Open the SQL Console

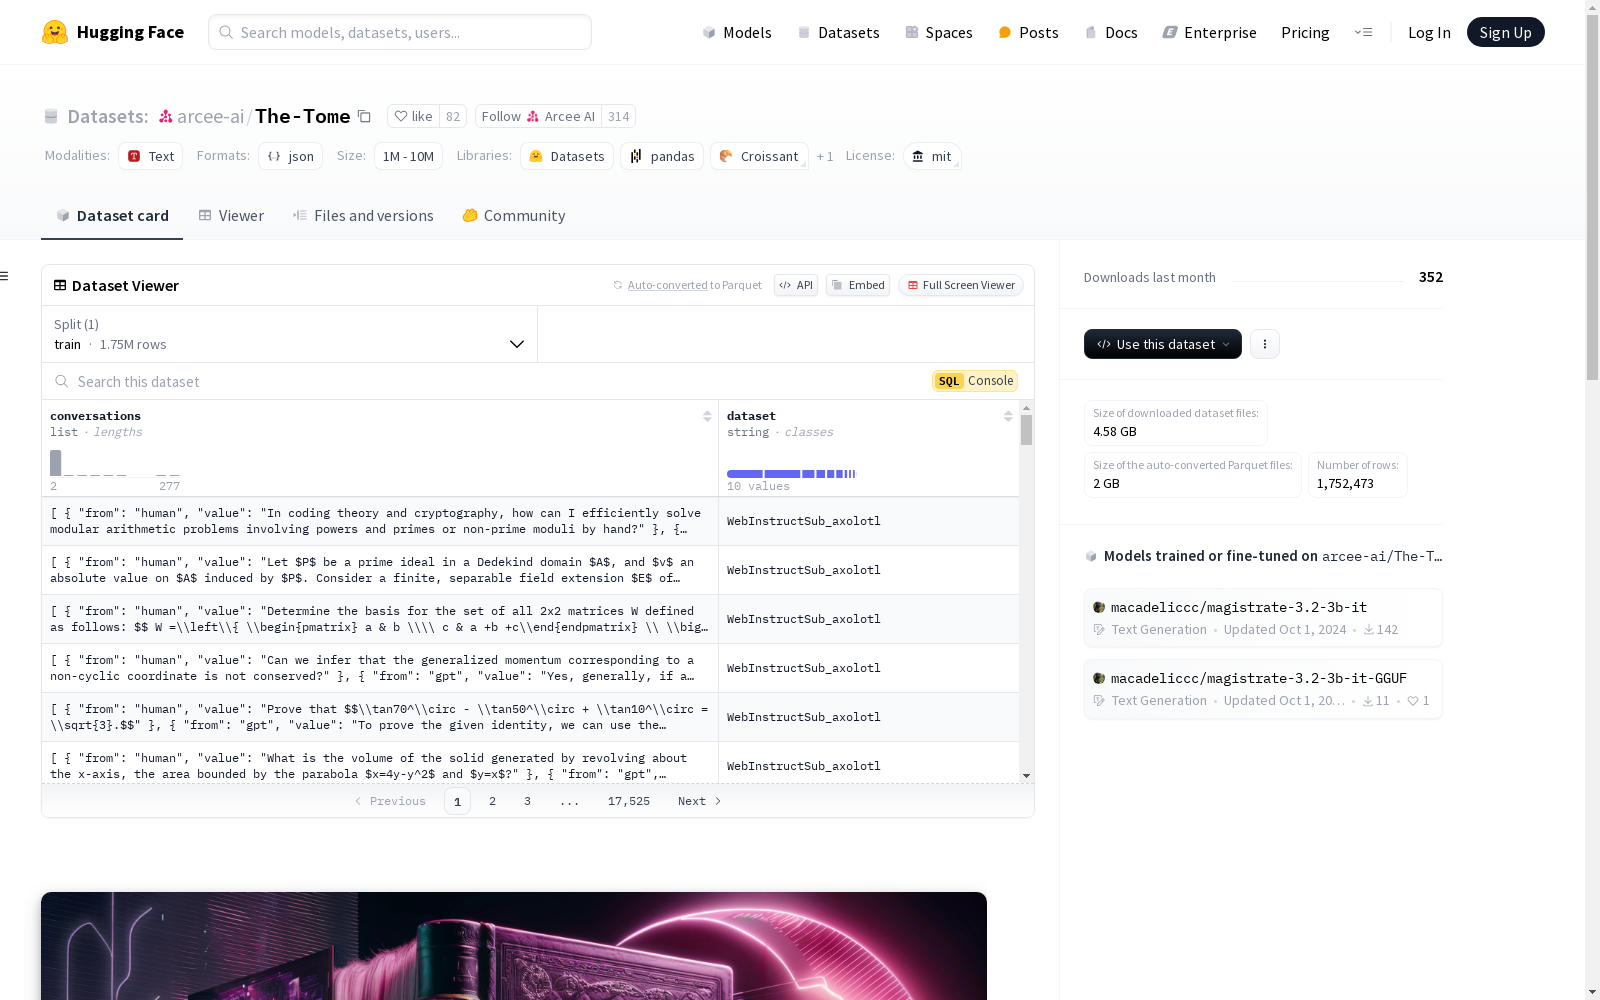point(975,381)
